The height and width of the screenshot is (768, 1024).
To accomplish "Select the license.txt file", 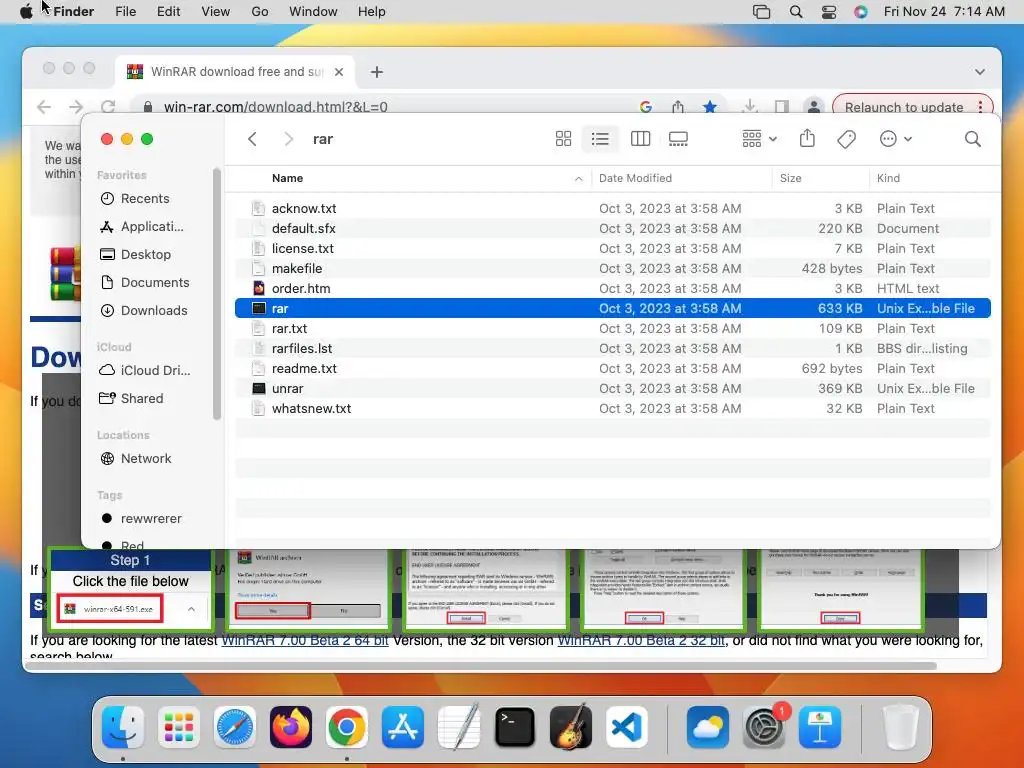I will [x=613, y=248].
